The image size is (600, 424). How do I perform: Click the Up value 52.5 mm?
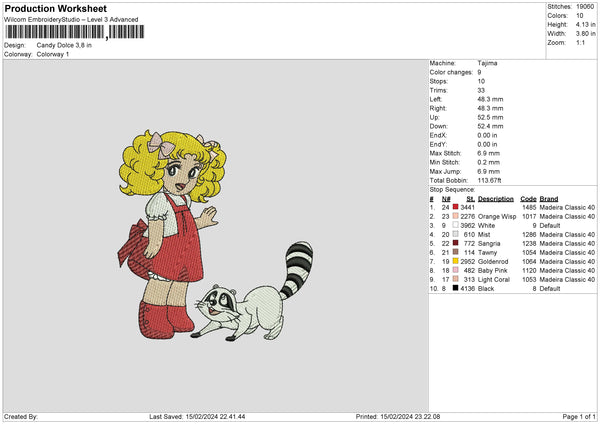(490, 117)
